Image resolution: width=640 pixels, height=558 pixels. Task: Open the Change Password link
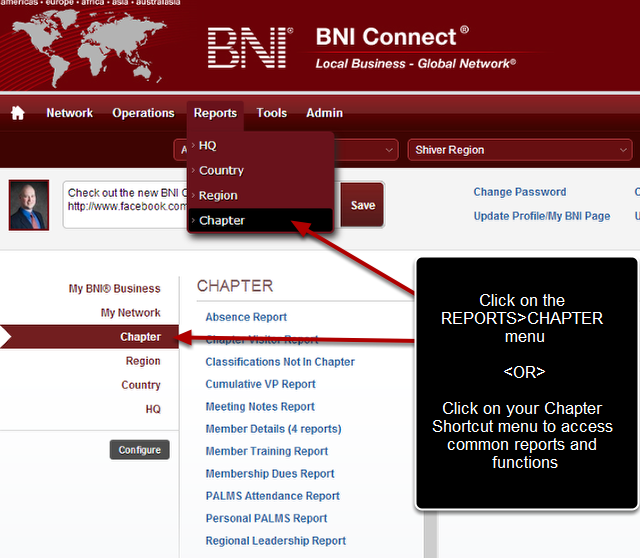[519, 192]
